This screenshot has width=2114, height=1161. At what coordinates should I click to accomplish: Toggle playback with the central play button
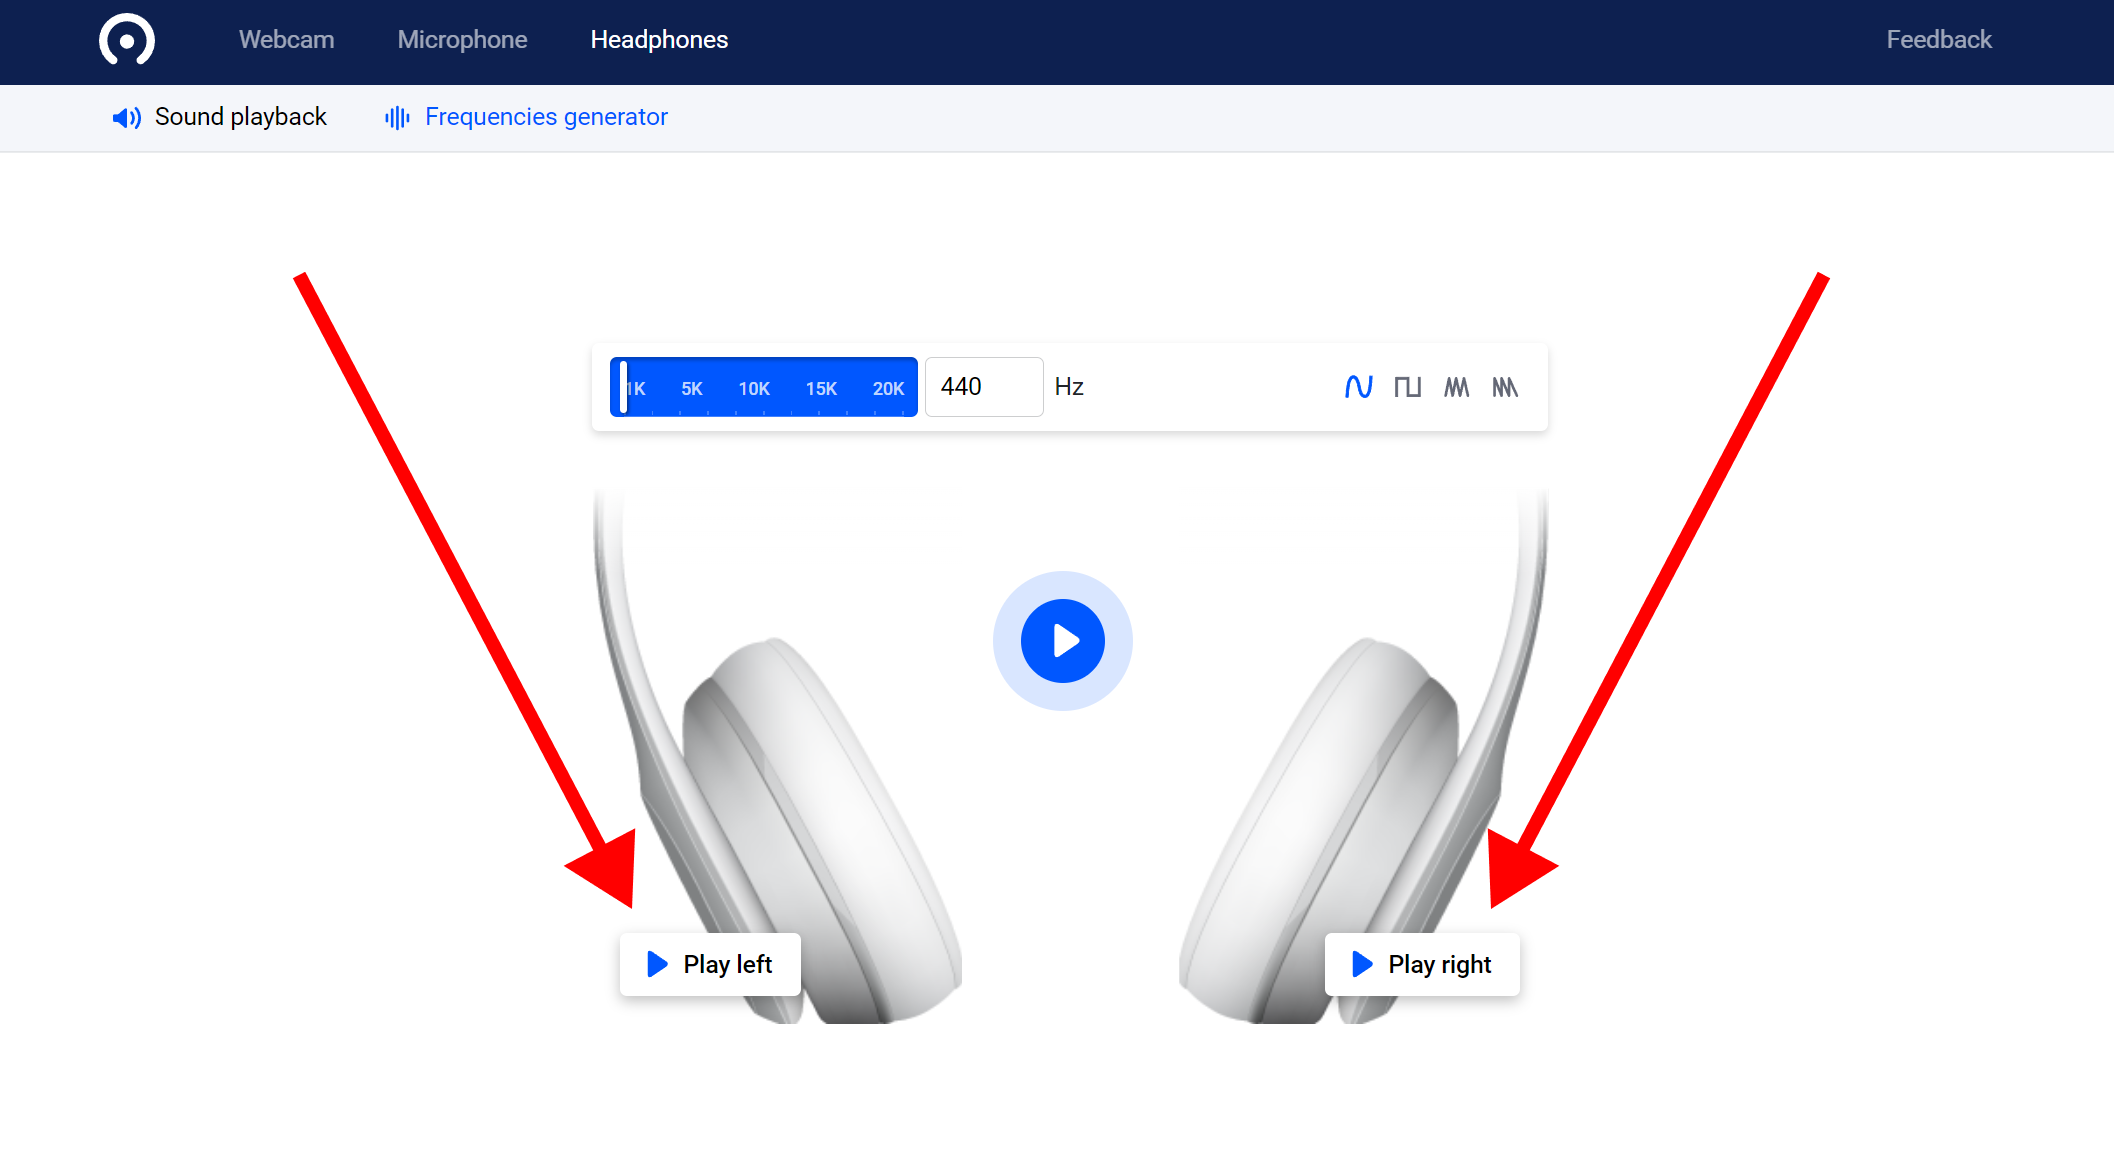[1062, 641]
